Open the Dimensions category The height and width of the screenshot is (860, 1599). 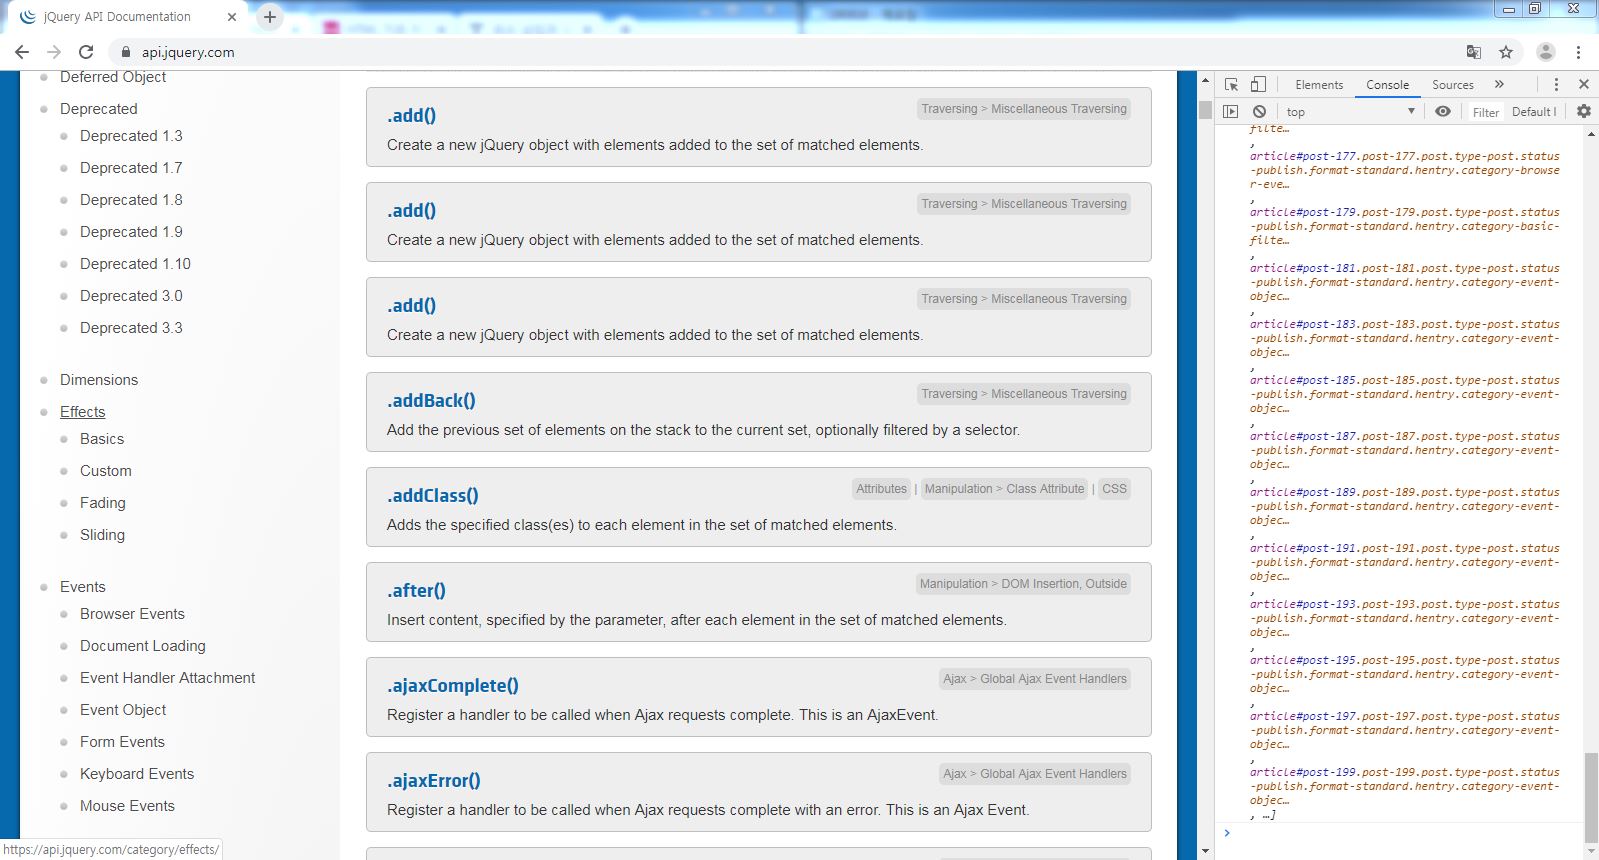pyautogui.click(x=99, y=380)
